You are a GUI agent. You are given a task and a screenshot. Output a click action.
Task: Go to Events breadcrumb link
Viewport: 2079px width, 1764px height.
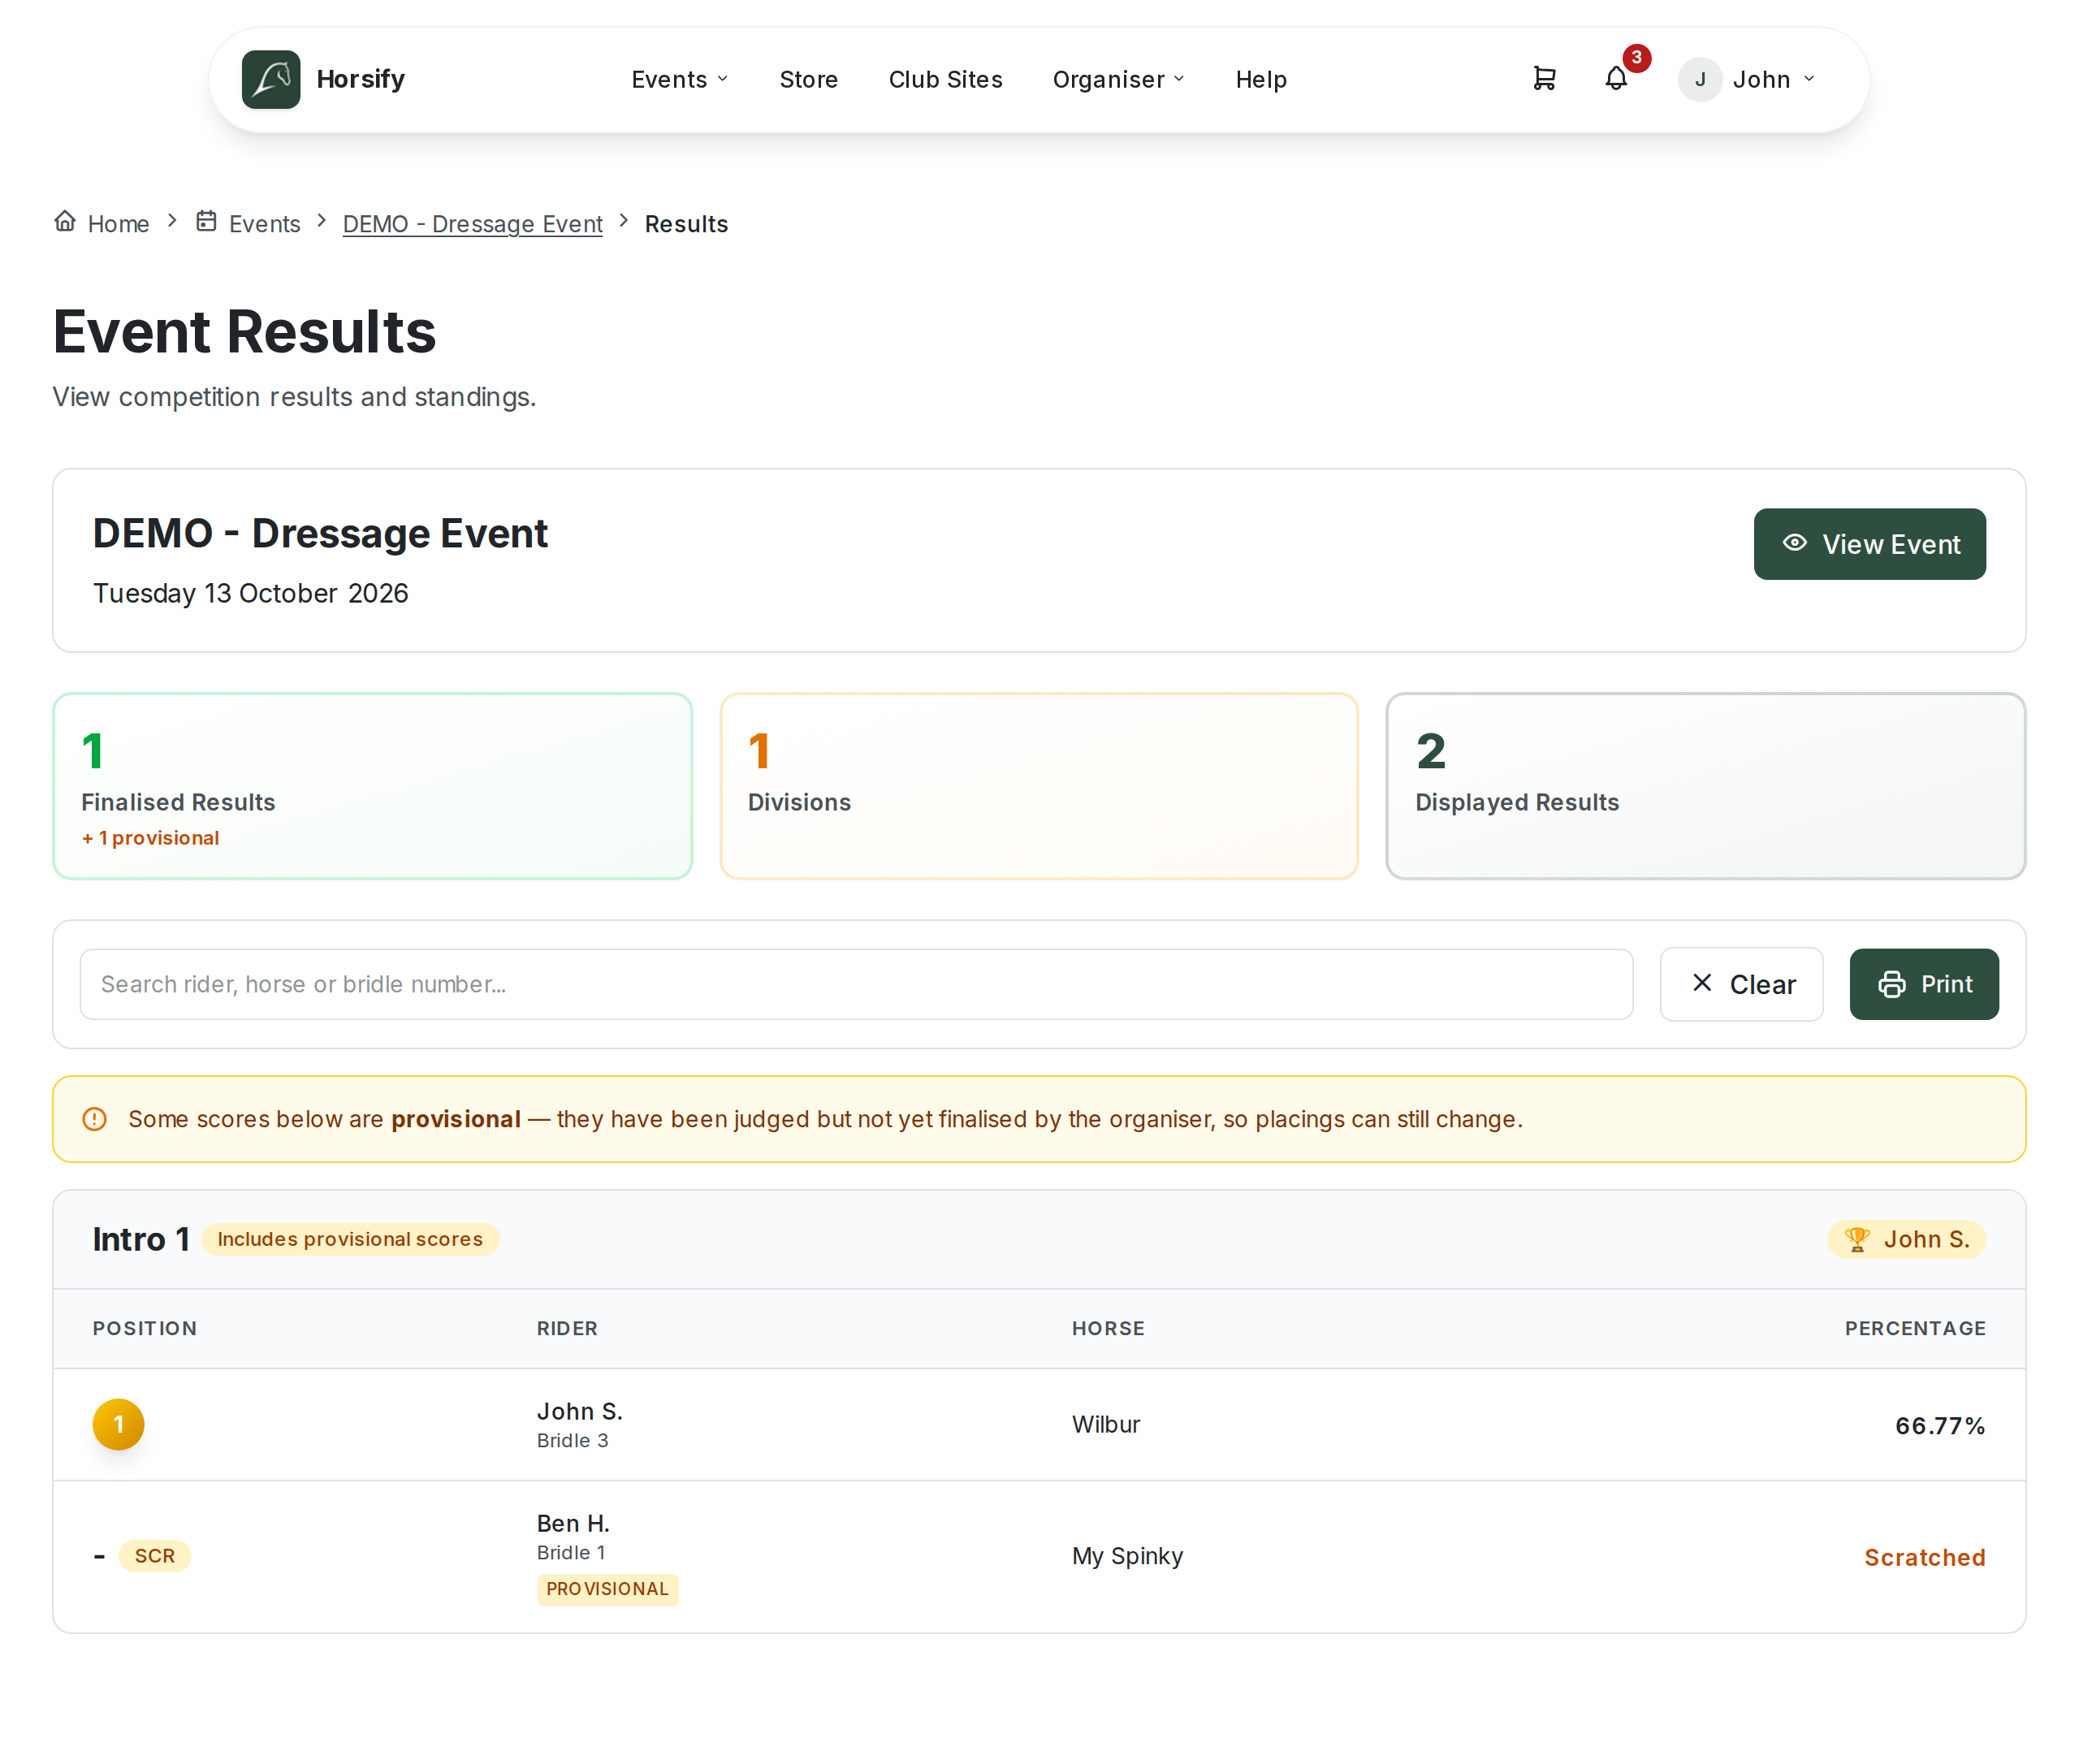coord(265,224)
